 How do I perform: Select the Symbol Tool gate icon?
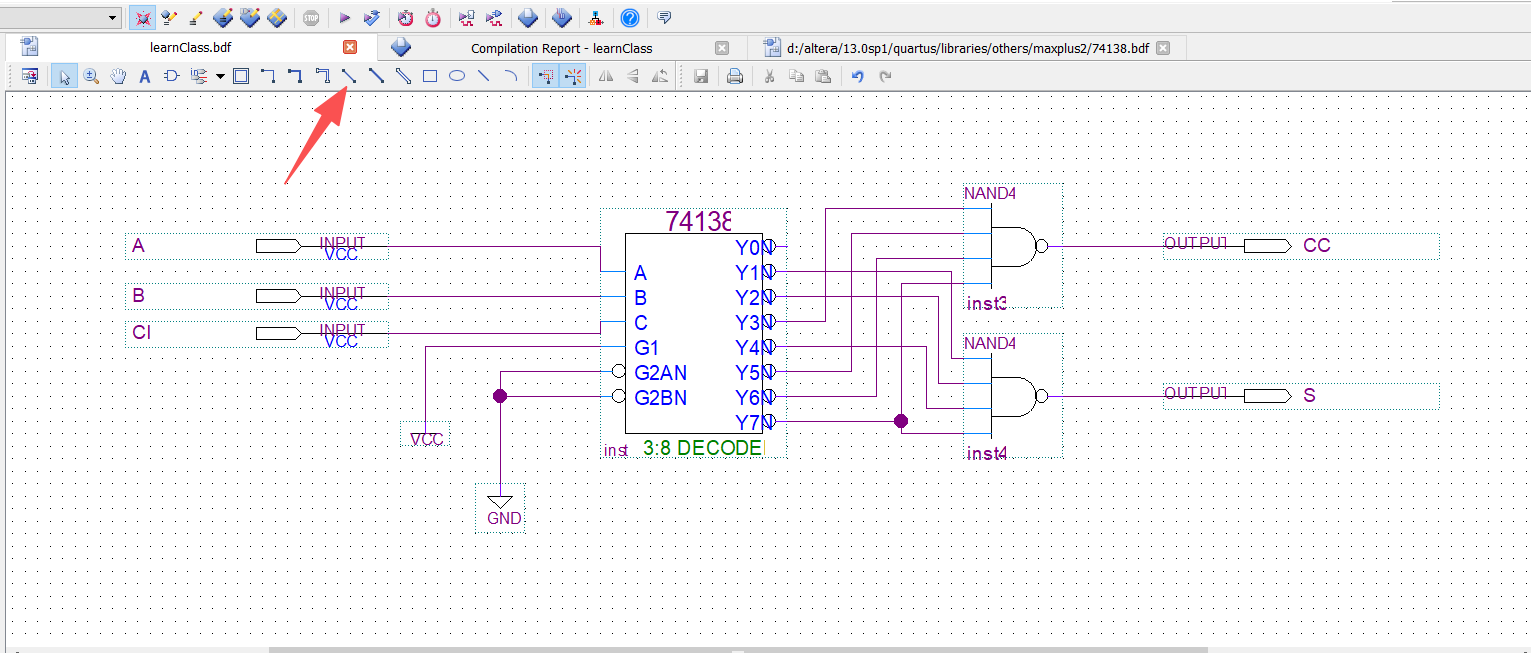[171, 76]
